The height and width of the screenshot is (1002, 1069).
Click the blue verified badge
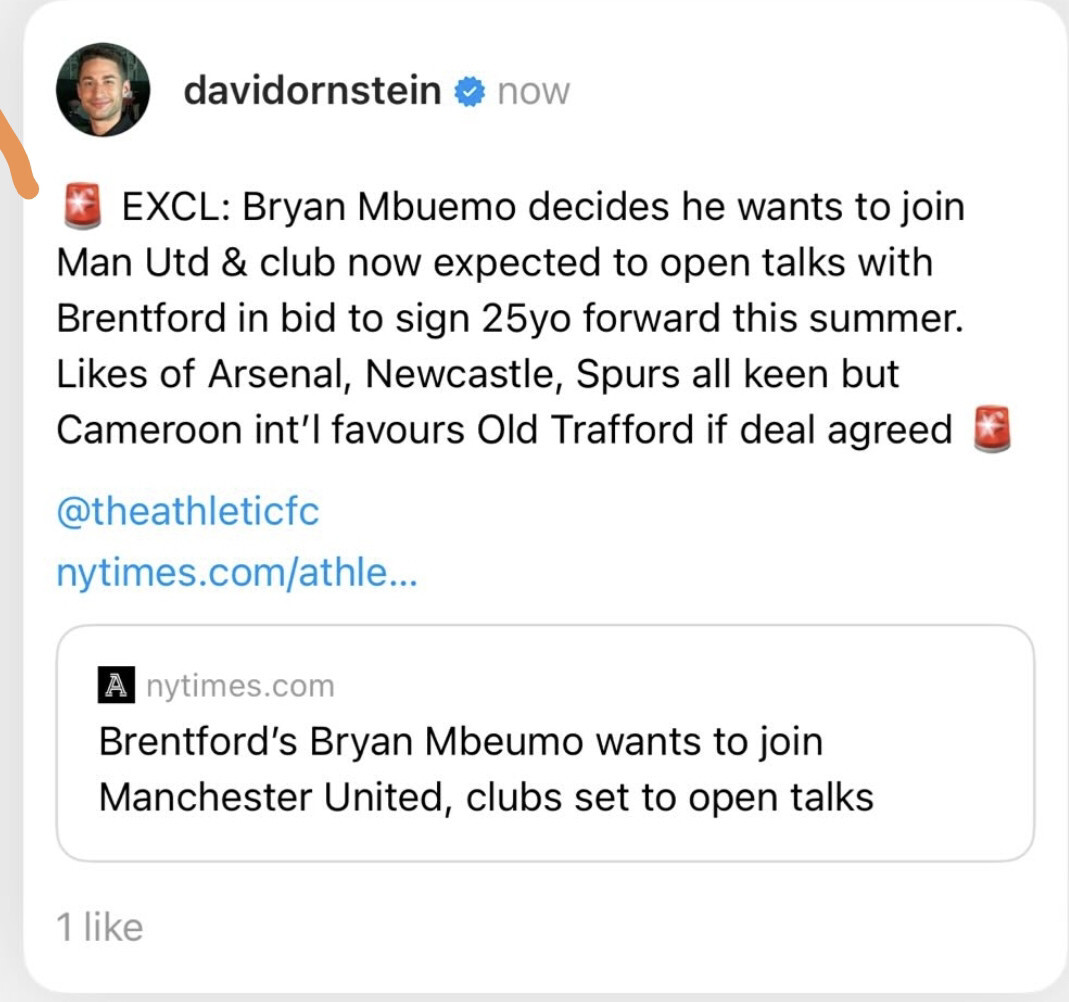pos(468,92)
